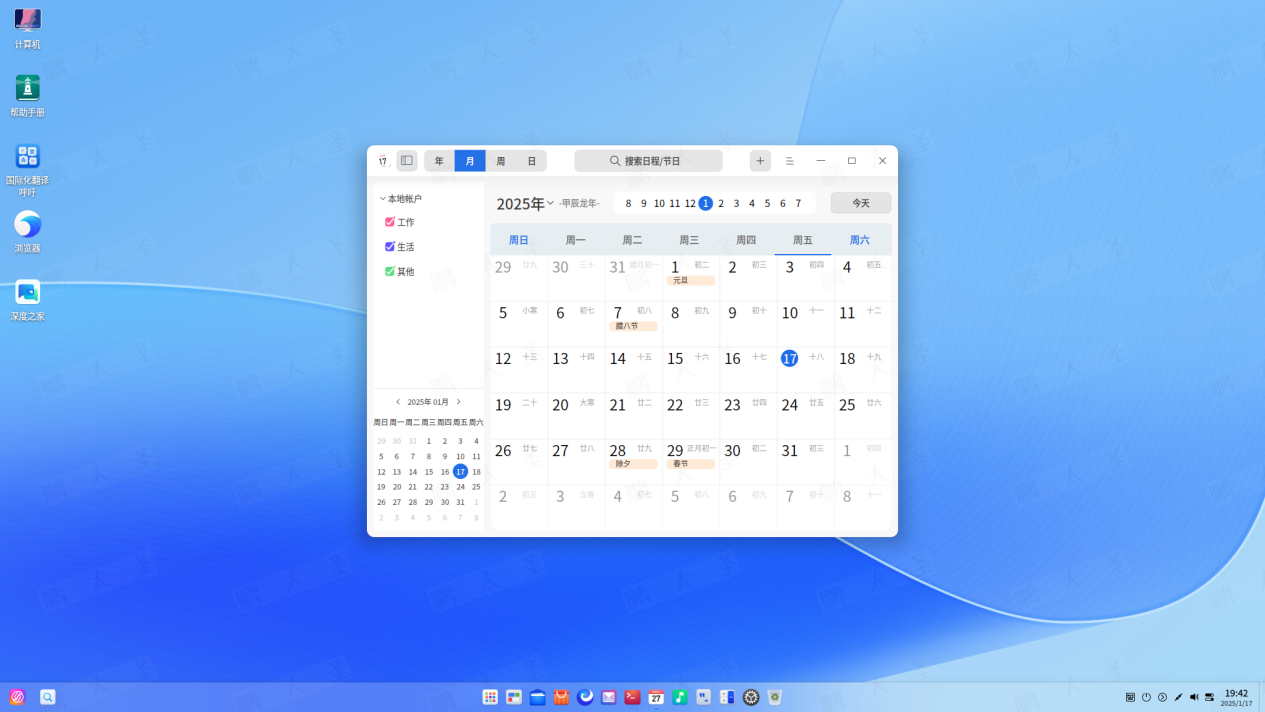Click the 元旦 holiday label
This screenshot has width=1265, height=712.
pos(690,281)
